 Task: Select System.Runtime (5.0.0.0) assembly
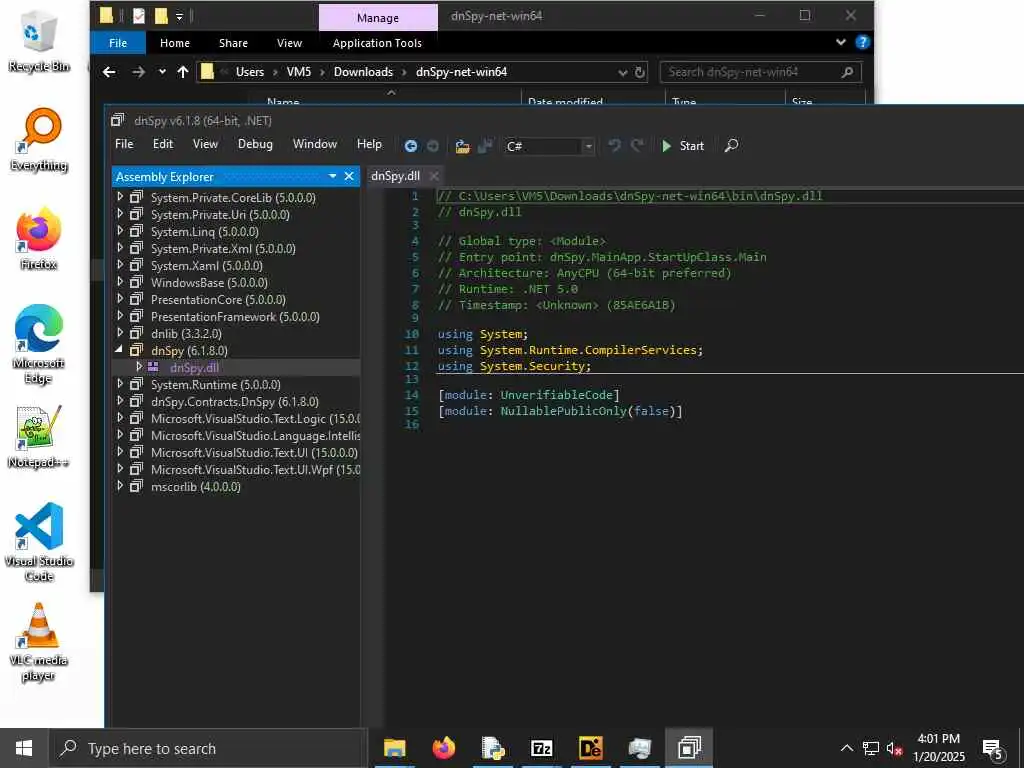(216, 385)
